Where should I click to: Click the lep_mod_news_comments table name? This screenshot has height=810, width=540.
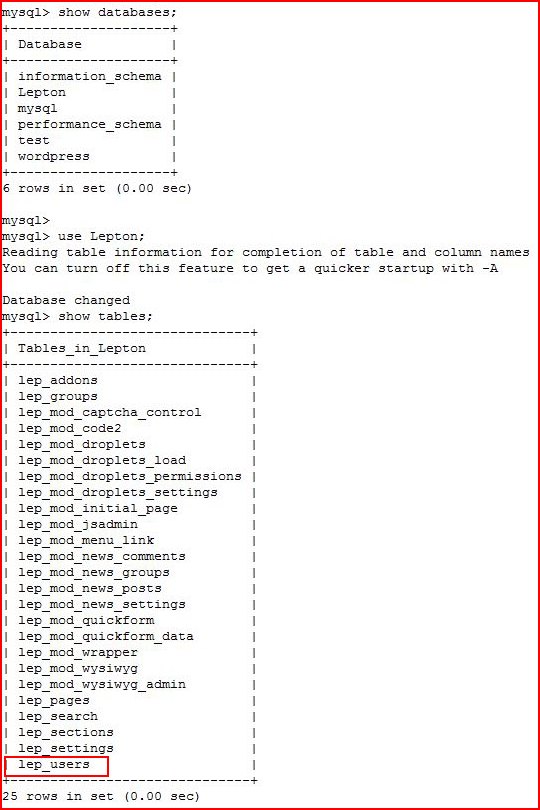102,556
